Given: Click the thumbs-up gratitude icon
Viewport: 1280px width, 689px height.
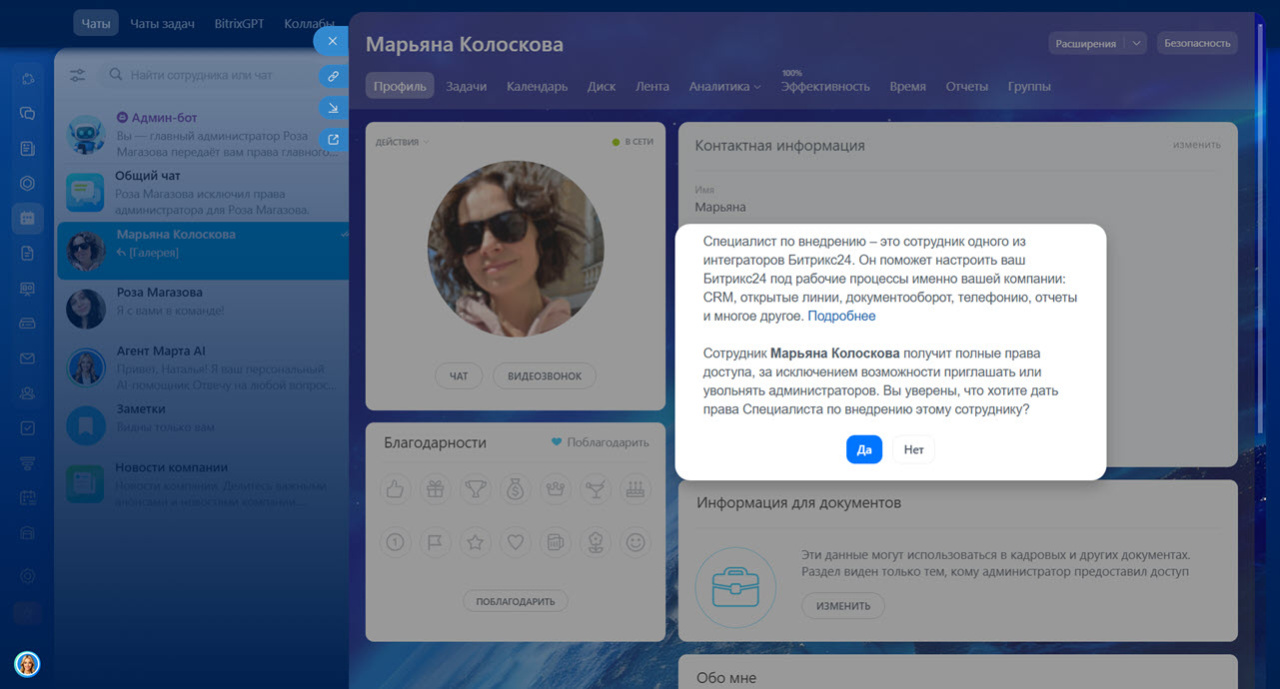Looking at the screenshot, I should [396, 489].
